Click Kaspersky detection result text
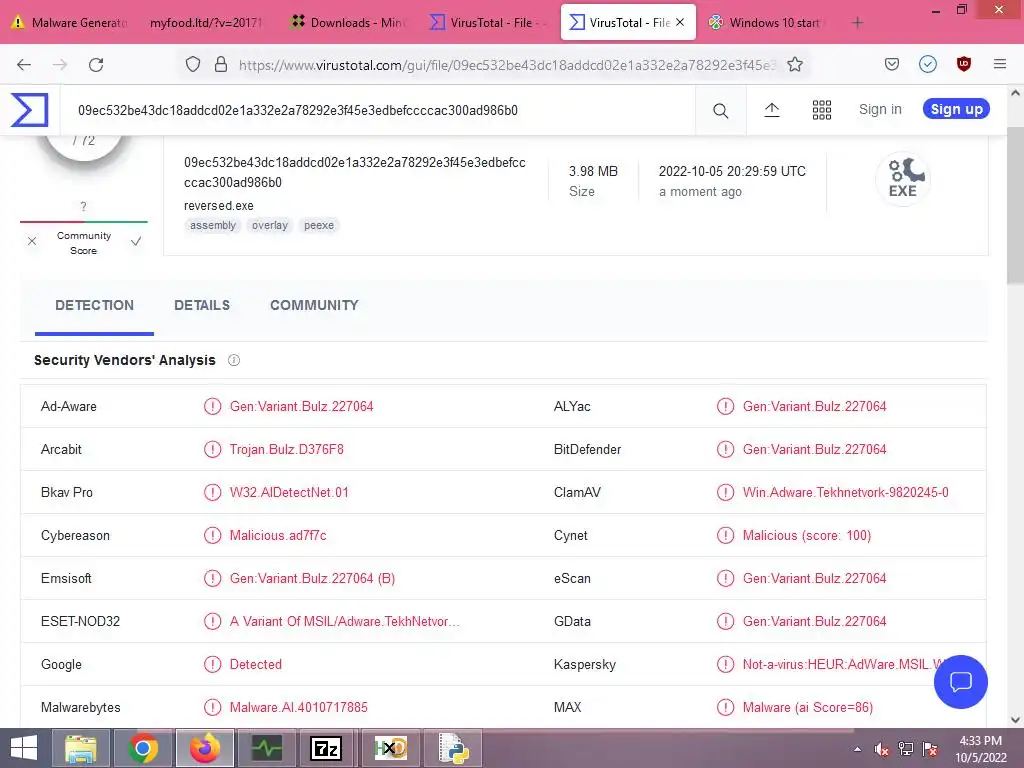 coord(842,664)
